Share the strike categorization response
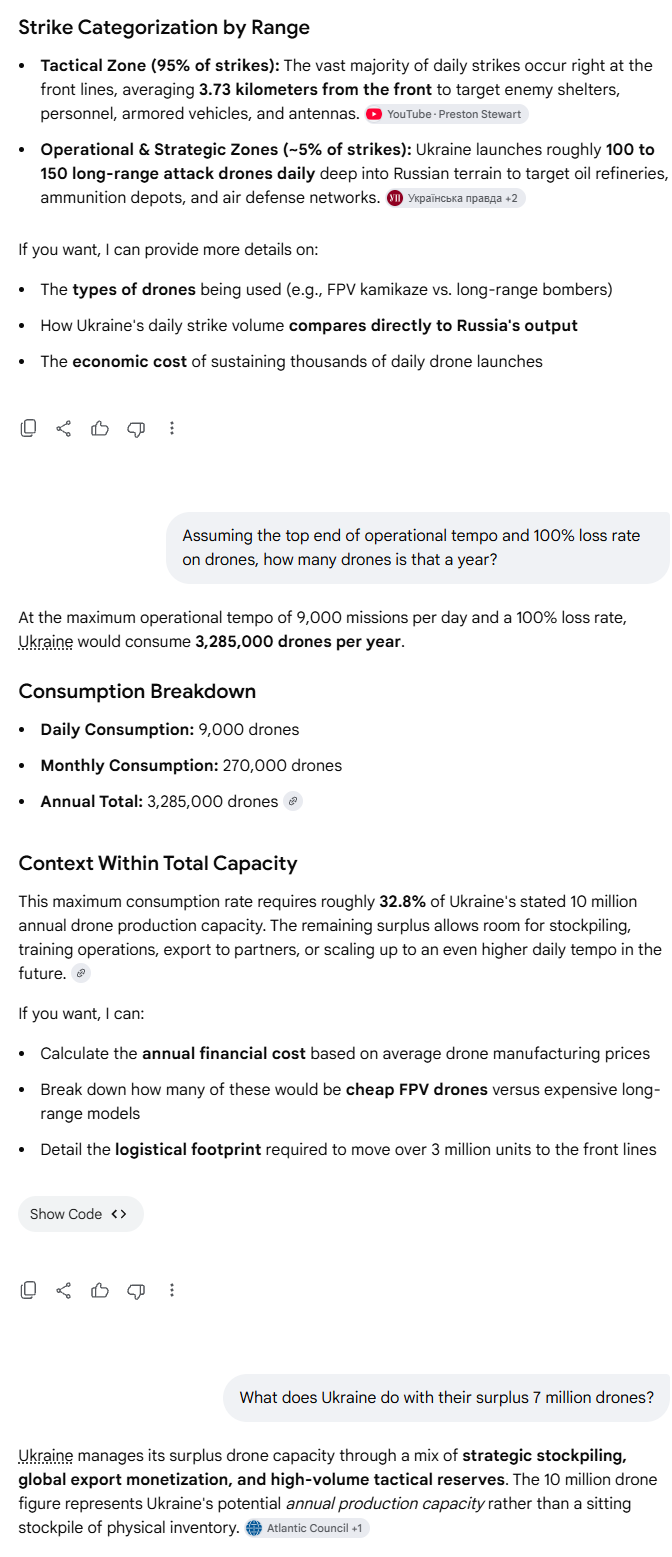Screen dimensions: 672x1557 [x=64, y=428]
